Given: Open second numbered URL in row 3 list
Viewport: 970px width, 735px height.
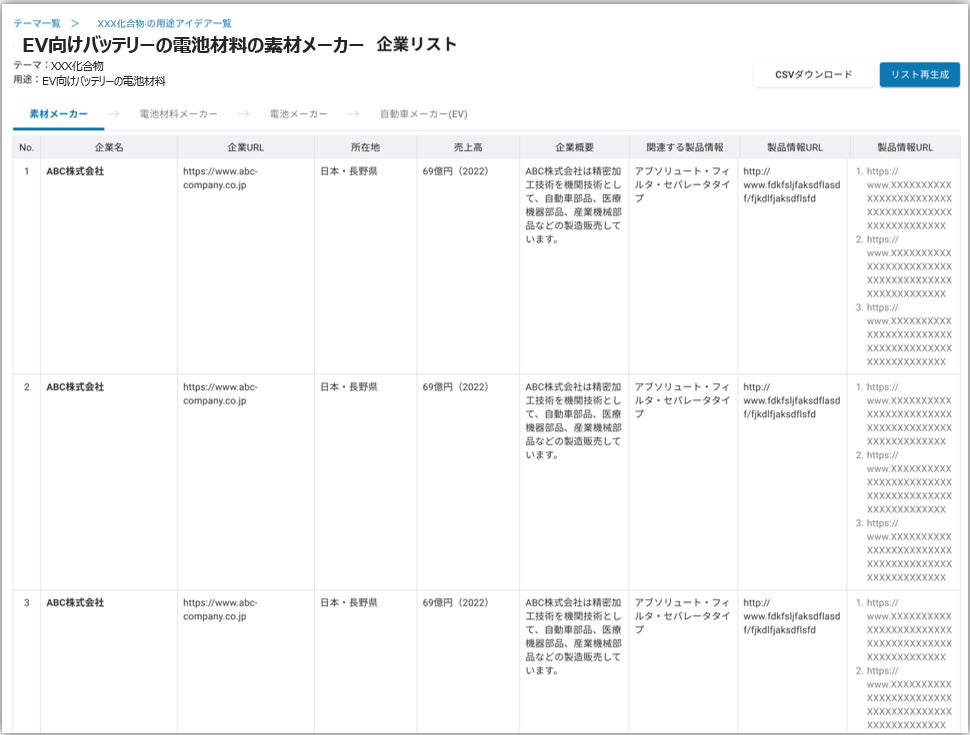Looking at the screenshot, I should 909,698.
